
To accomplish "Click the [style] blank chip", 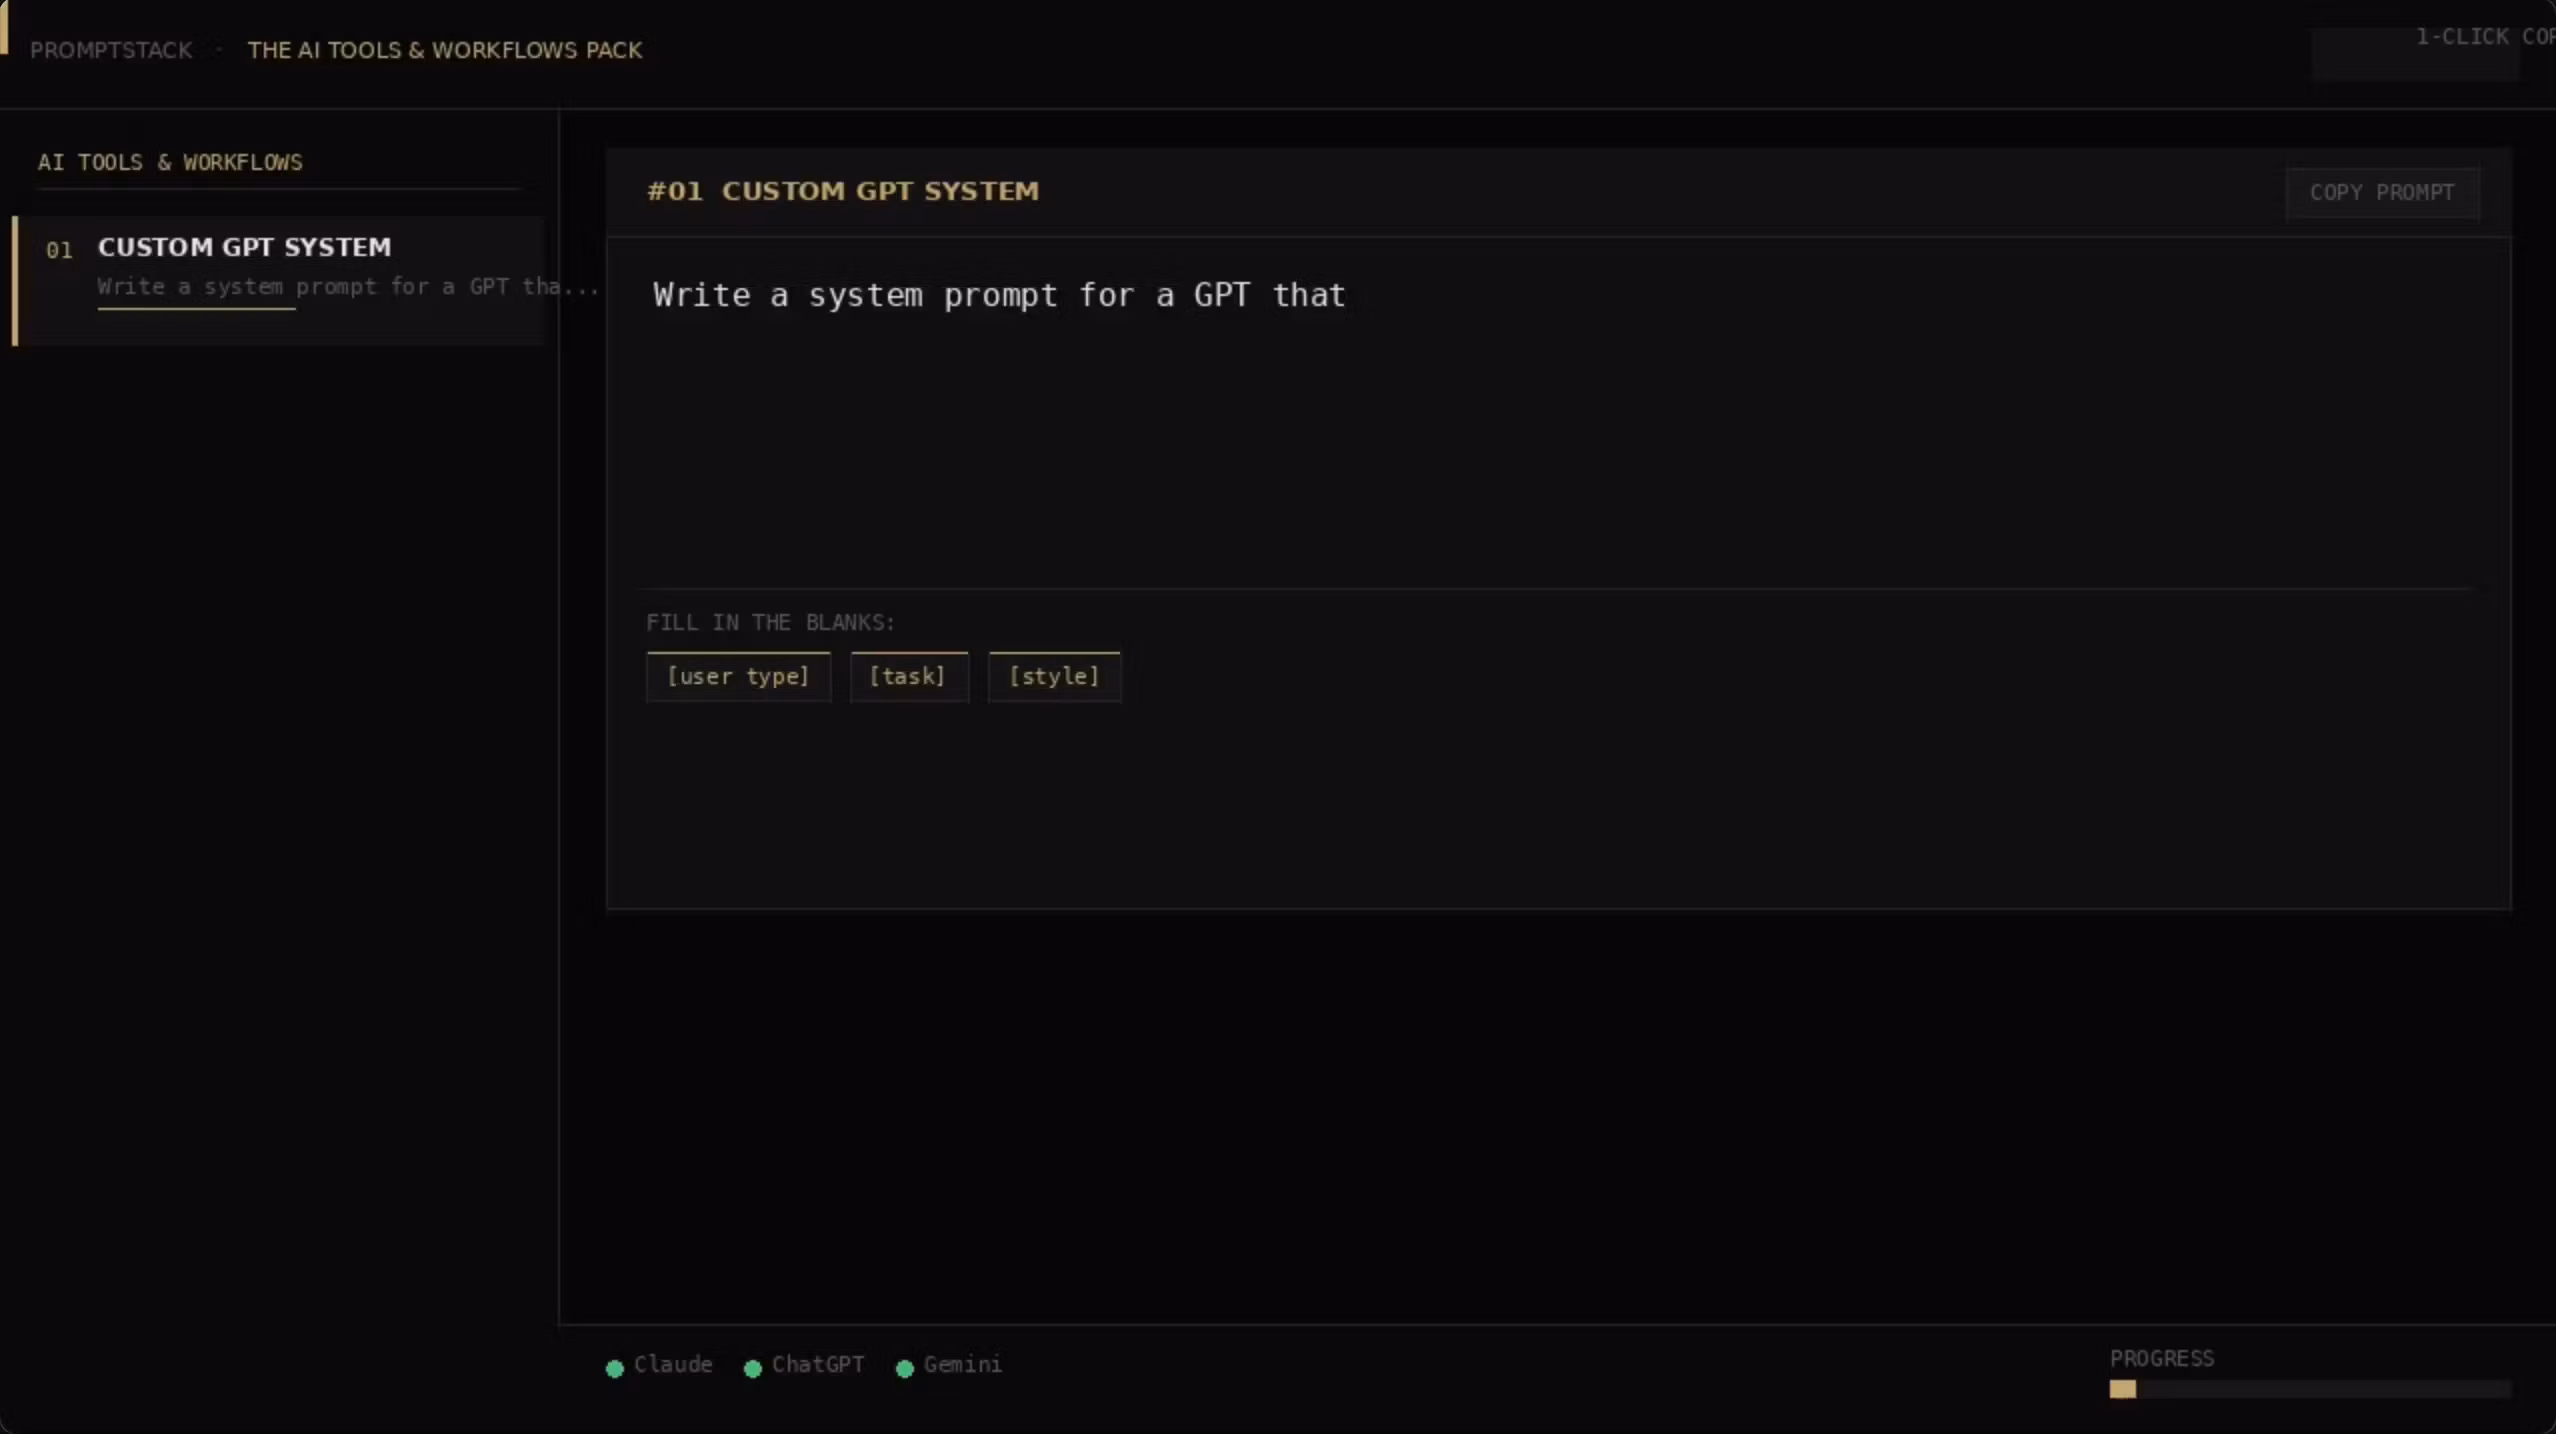I will coord(1054,677).
